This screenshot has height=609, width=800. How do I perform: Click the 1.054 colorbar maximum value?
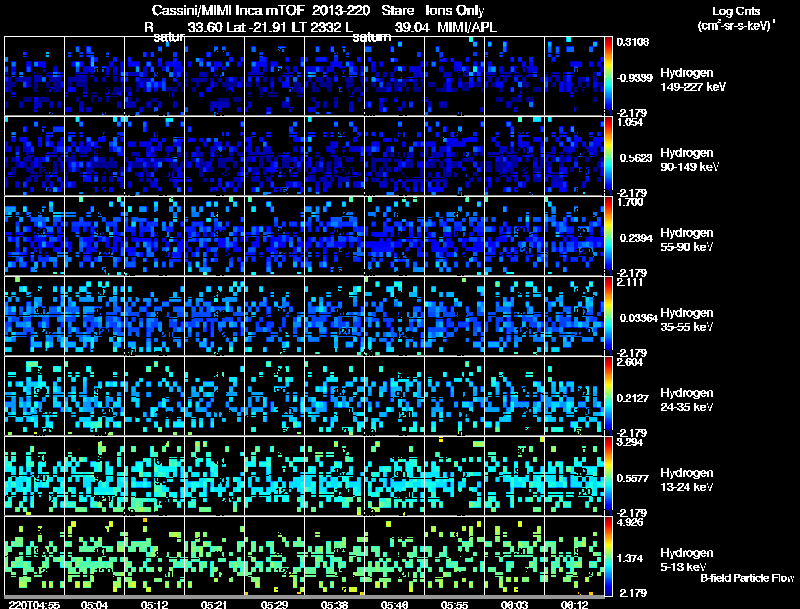[x=630, y=122]
